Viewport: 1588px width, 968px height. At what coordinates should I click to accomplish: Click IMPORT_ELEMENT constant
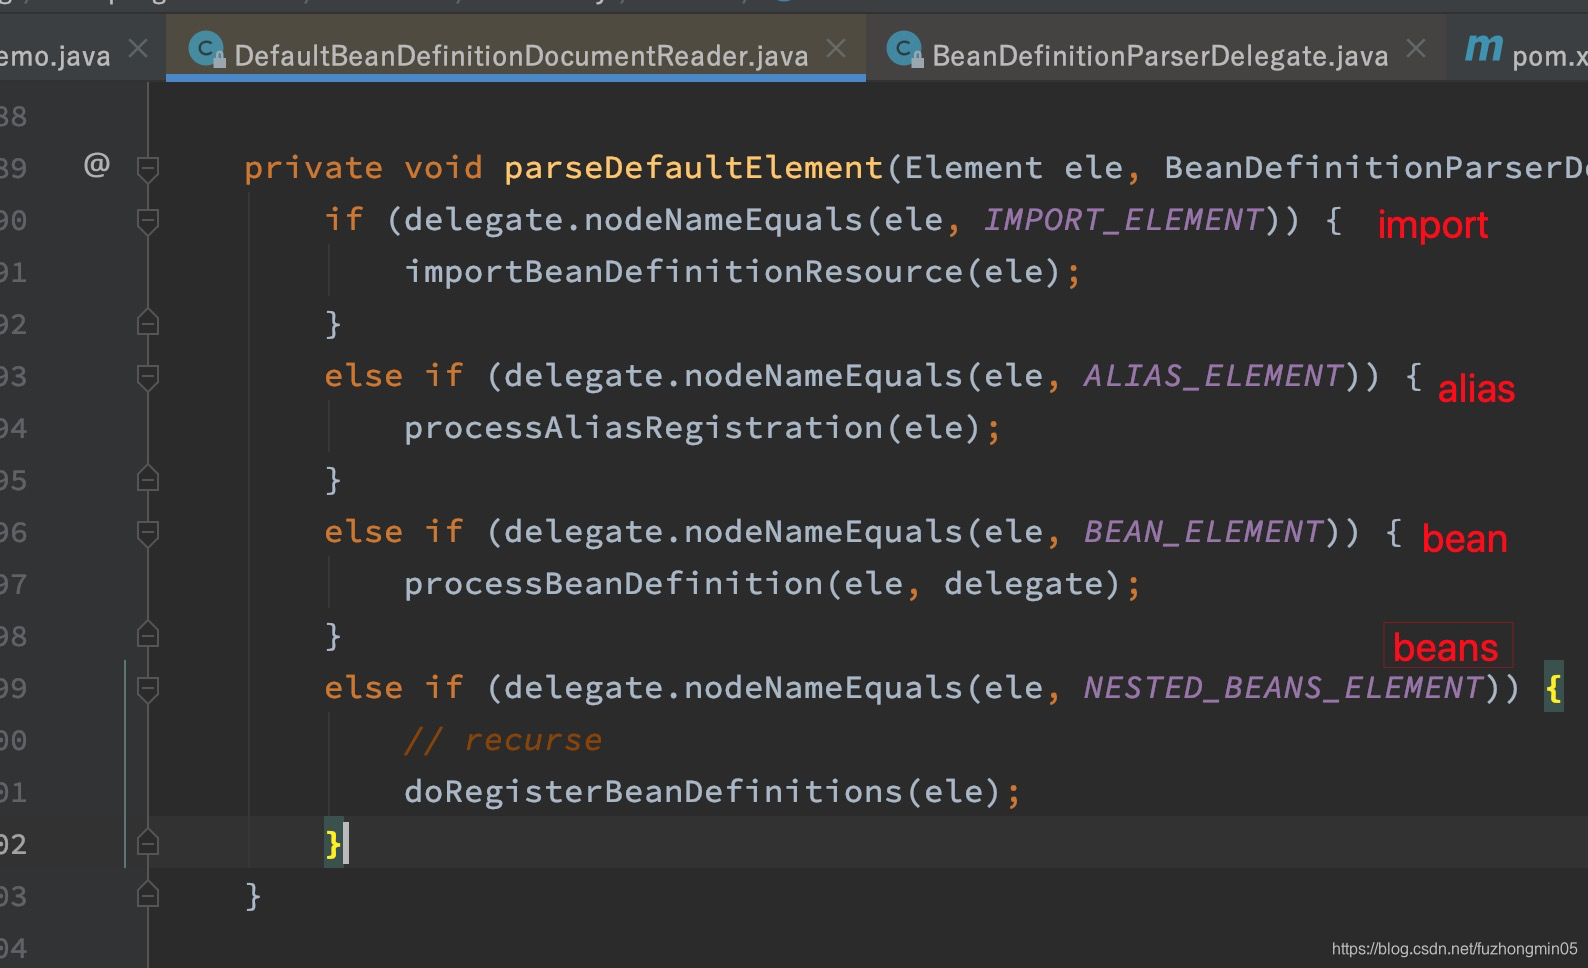tap(1124, 220)
